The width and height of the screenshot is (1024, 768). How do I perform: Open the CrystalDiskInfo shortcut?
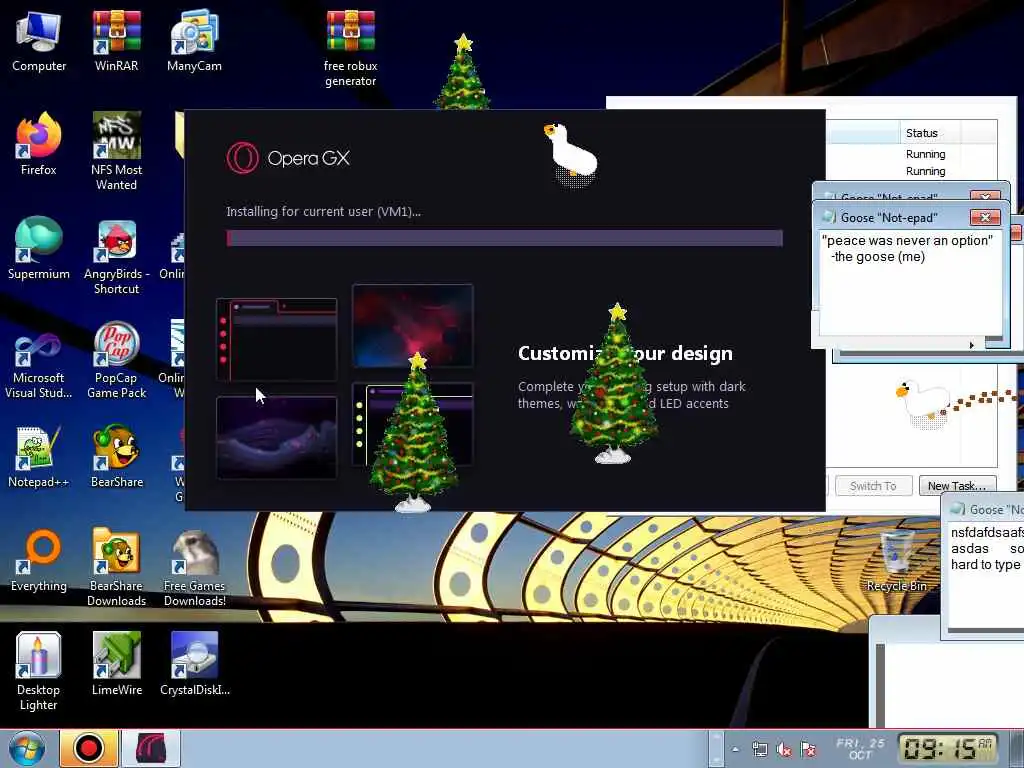[x=194, y=664]
